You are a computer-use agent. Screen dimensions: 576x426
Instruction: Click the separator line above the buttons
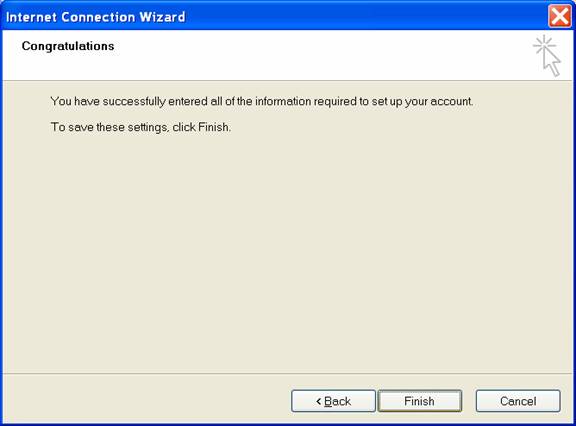[288, 374]
